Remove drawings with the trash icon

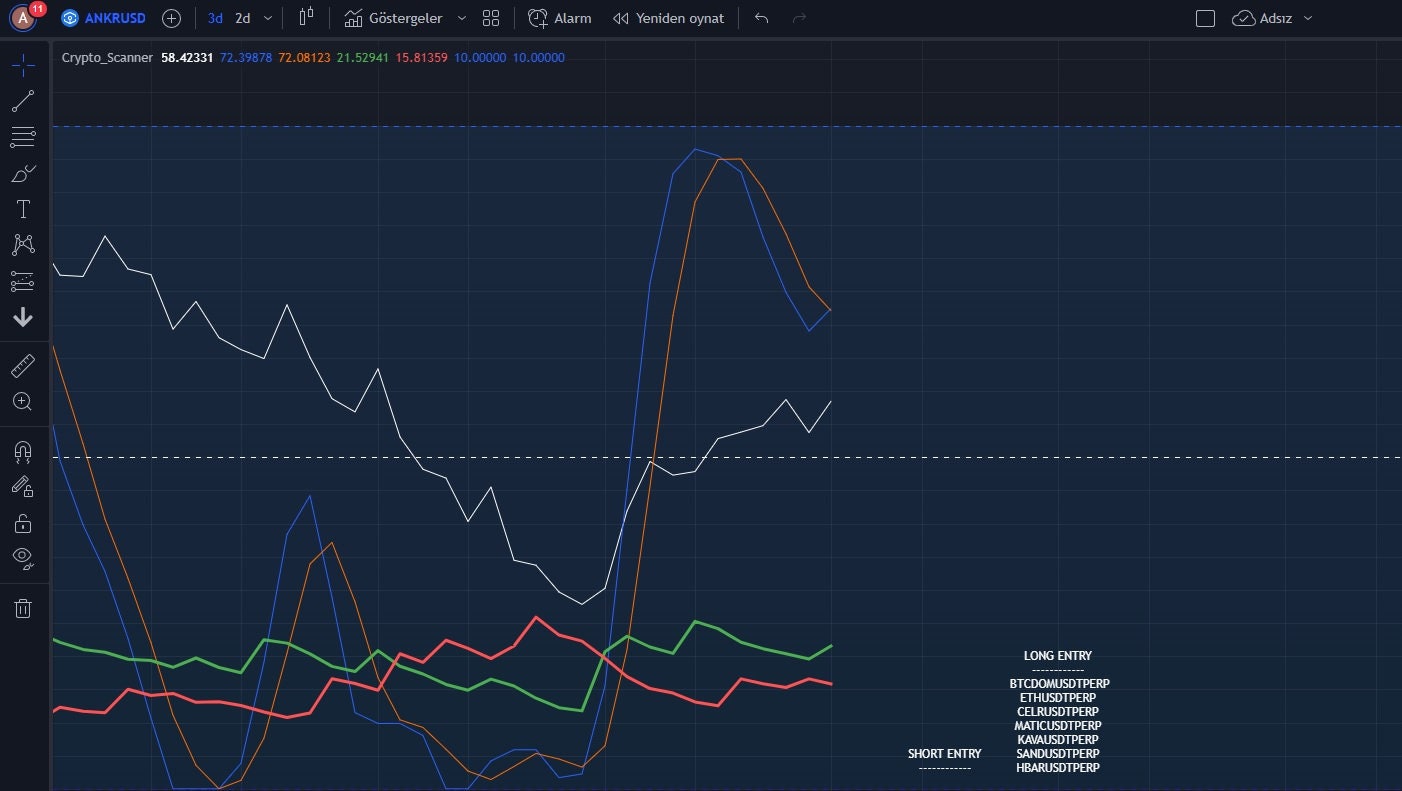coord(23,608)
